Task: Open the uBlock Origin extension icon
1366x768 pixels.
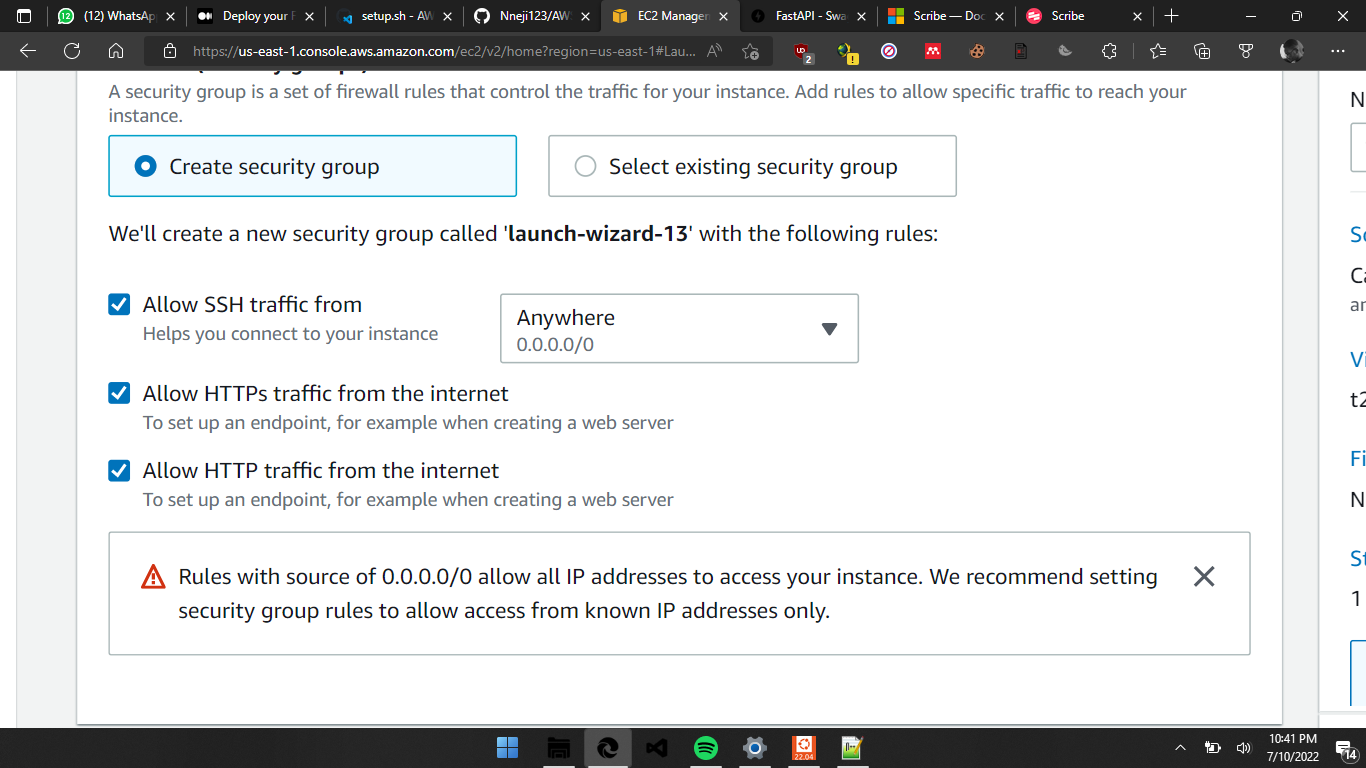Action: 802,52
